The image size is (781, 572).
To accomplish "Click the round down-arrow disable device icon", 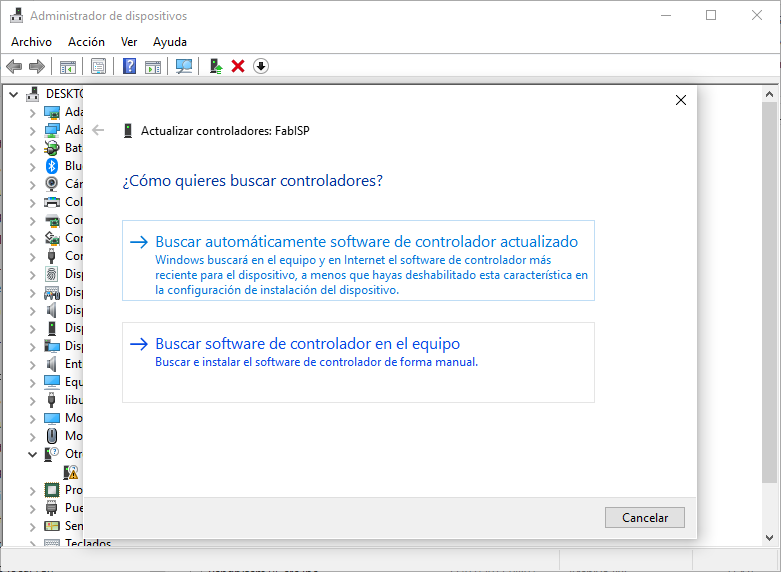I will click(261, 66).
